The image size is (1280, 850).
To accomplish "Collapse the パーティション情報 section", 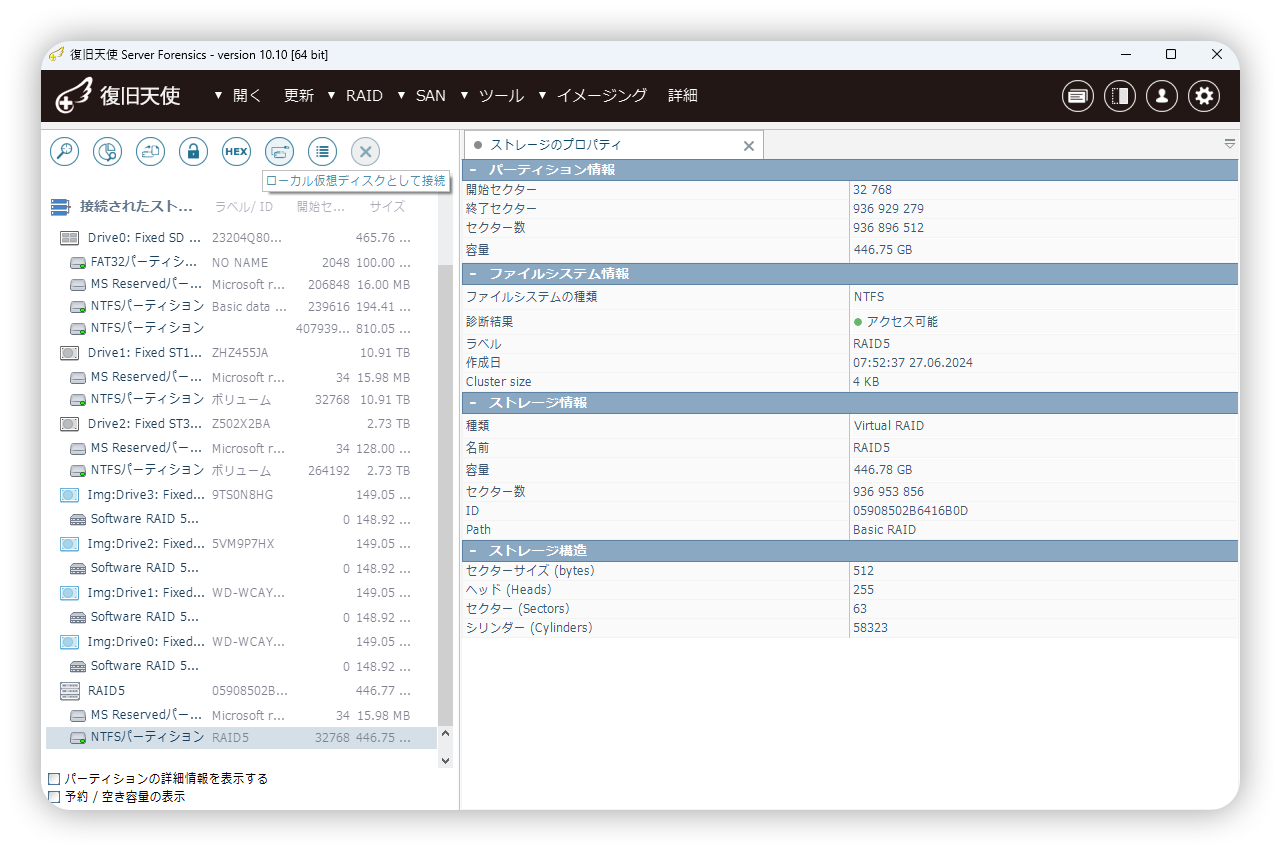I will (x=473, y=170).
